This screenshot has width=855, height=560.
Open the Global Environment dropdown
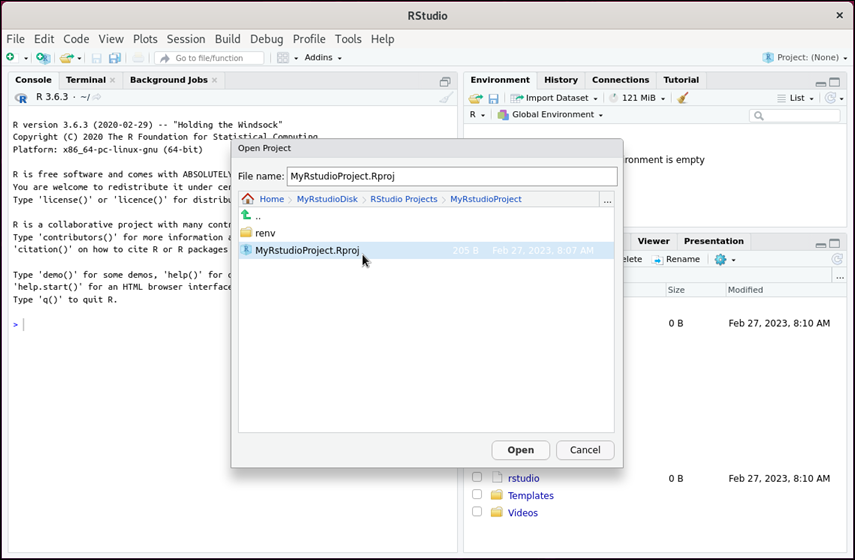(x=550, y=115)
